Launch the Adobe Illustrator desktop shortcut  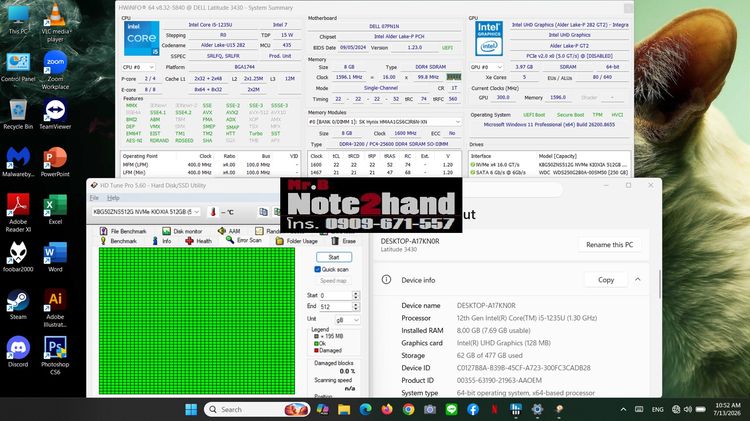(55, 308)
